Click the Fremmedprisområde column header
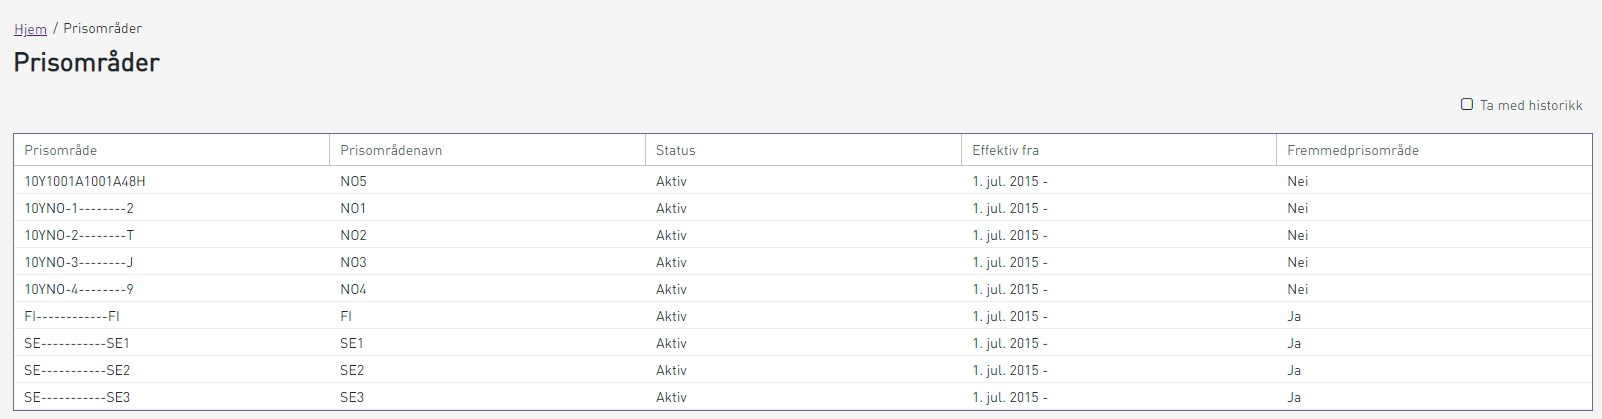 [x=1353, y=150]
